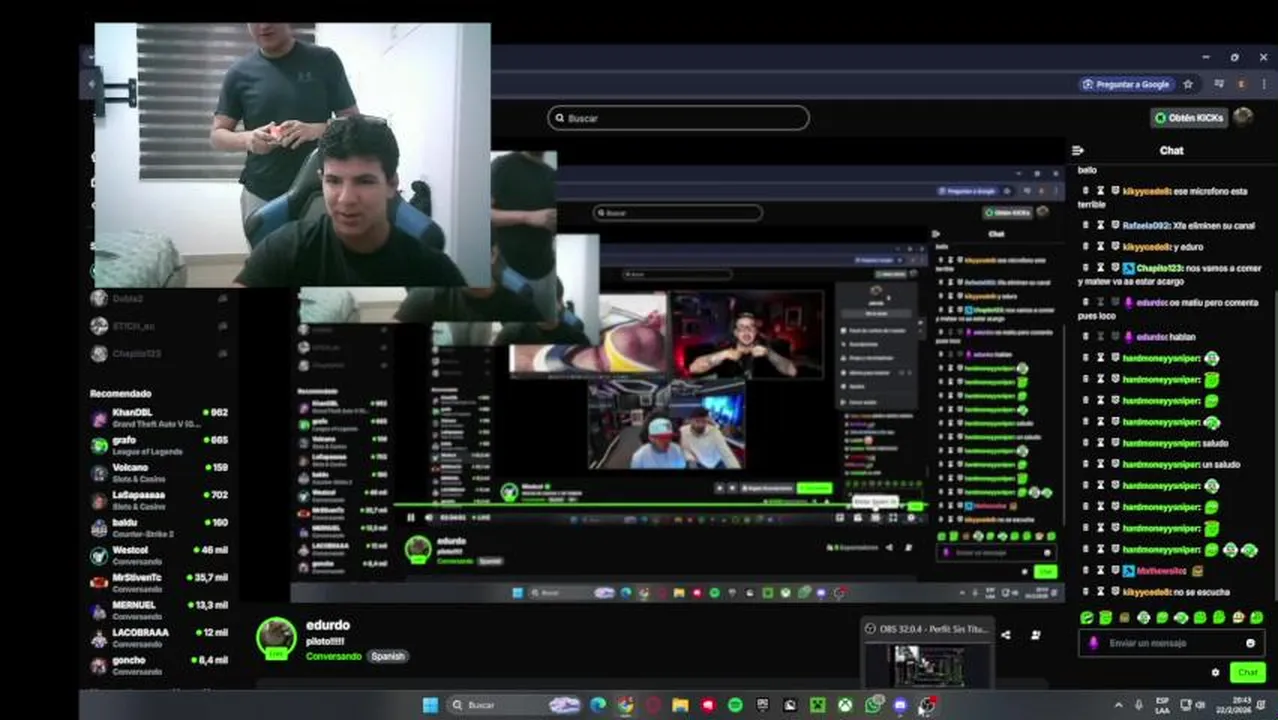
Task: Open baldu Counter-Strike 2 channel
Action: click(160, 528)
